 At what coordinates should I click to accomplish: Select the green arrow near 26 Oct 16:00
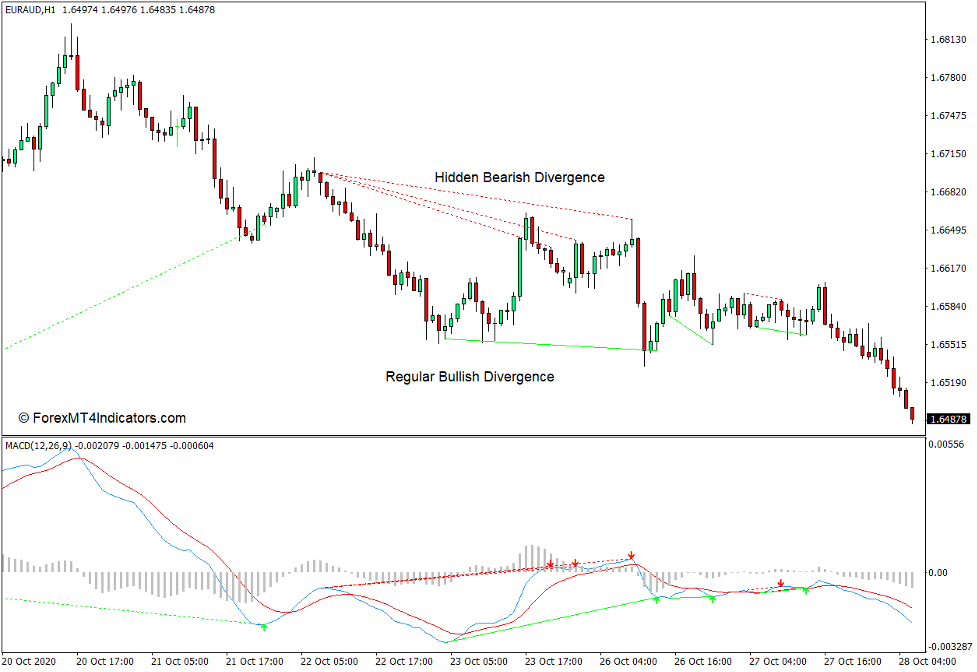(x=713, y=598)
